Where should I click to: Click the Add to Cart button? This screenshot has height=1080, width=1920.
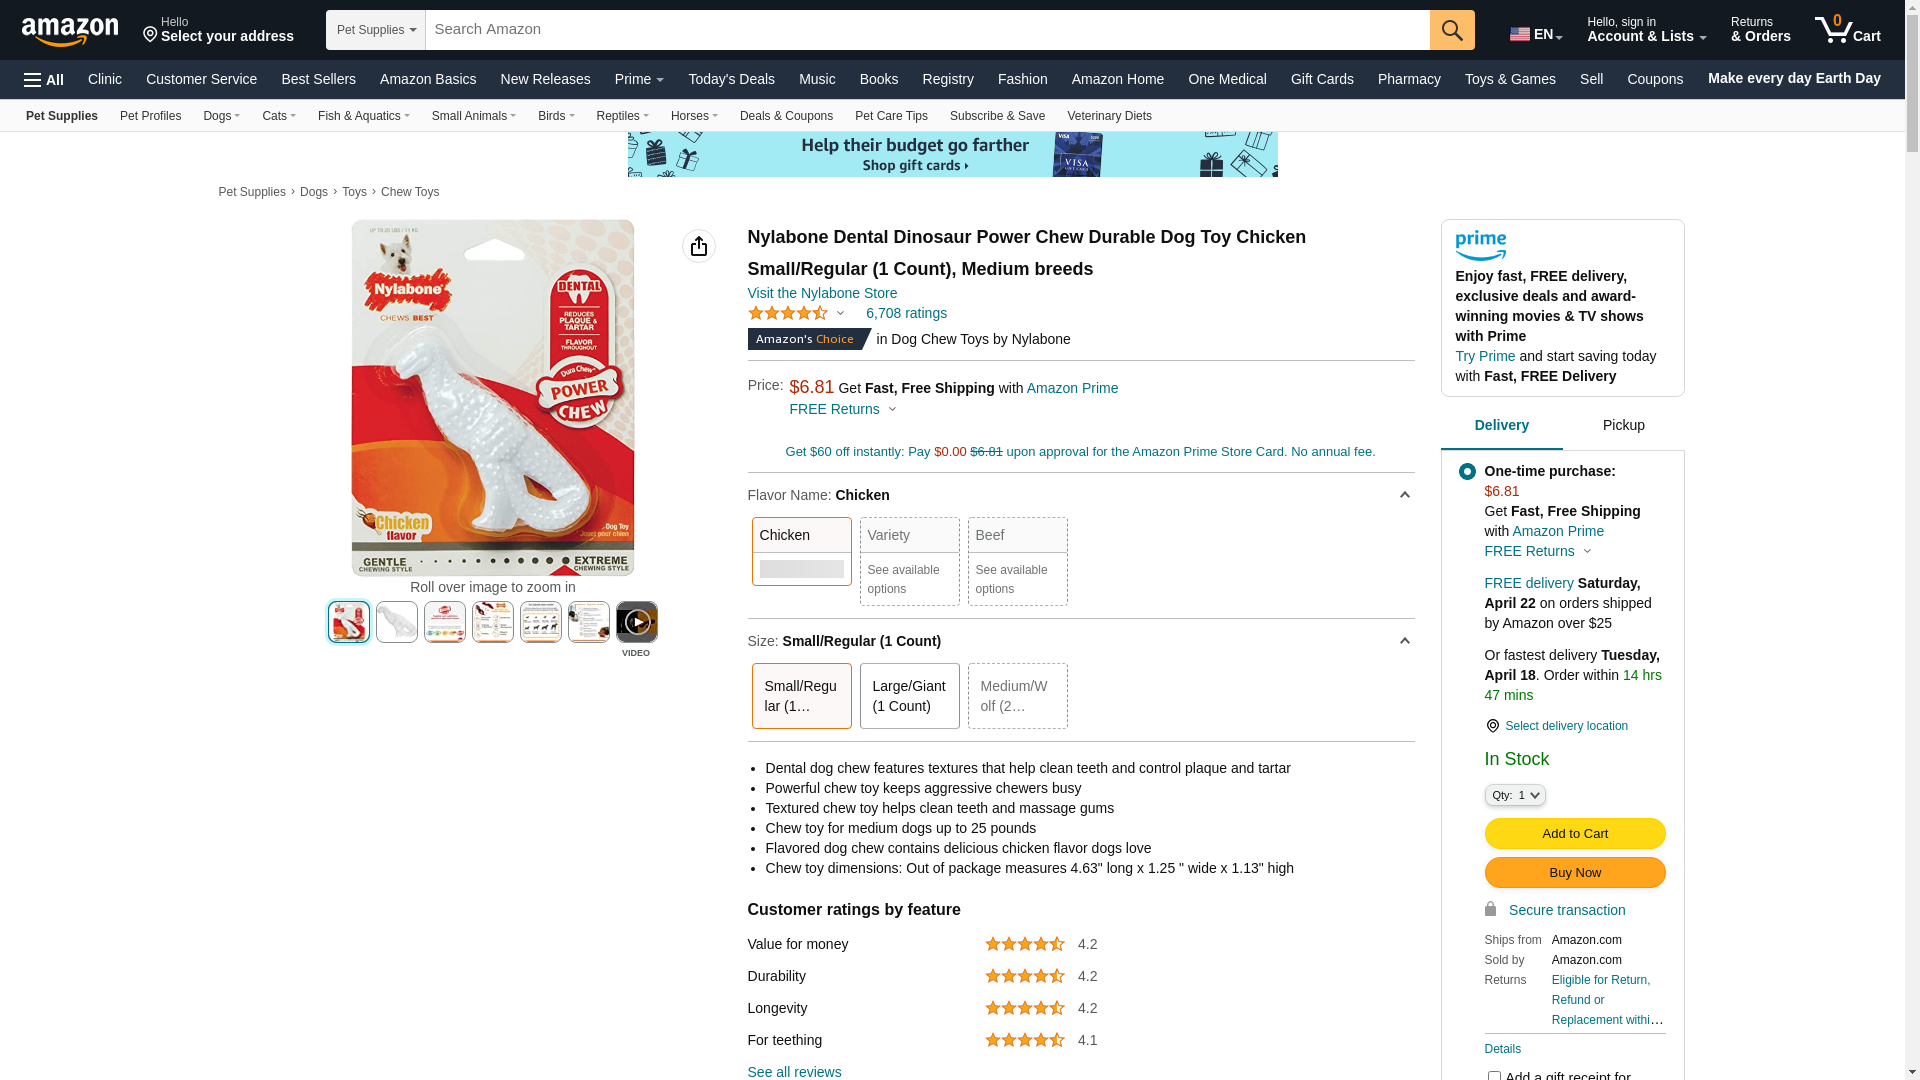click(x=1575, y=834)
